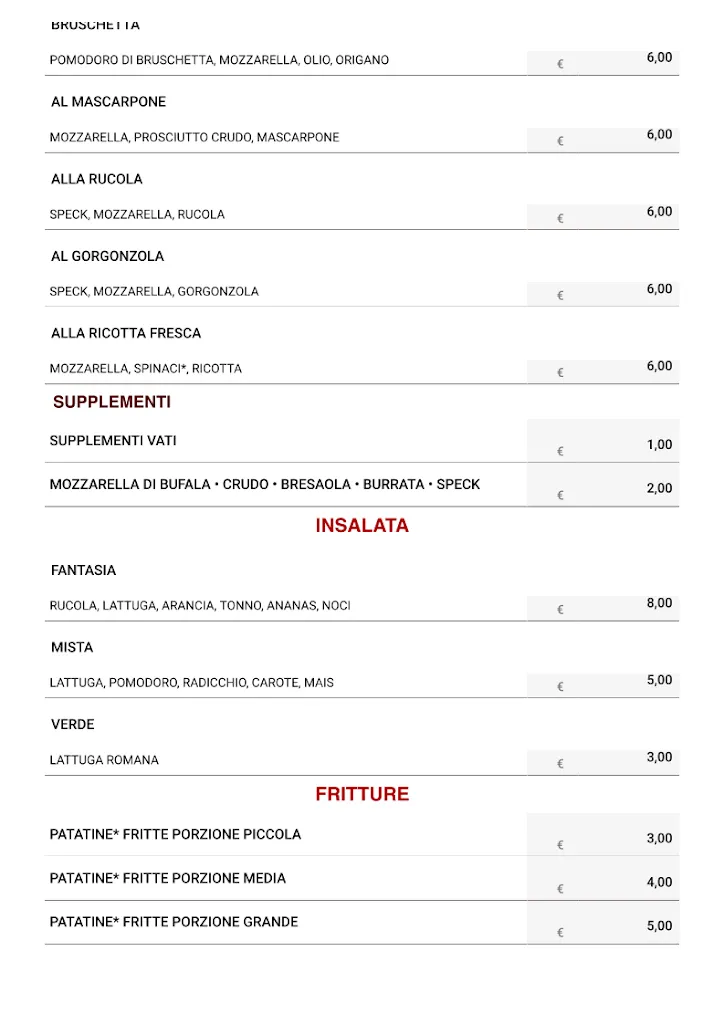Select the VERDE salad title
Viewport: 724px width, 1024px height.
[73, 724]
